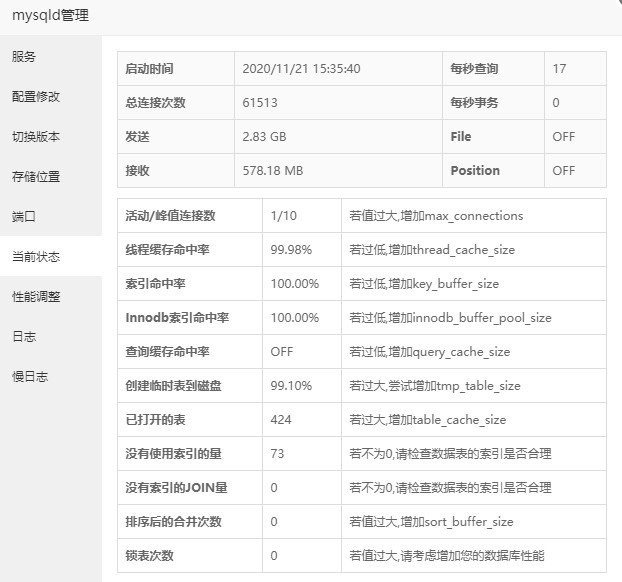622x582 pixels.
Task: Click the 已打开的表 label
Action: tap(156, 420)
